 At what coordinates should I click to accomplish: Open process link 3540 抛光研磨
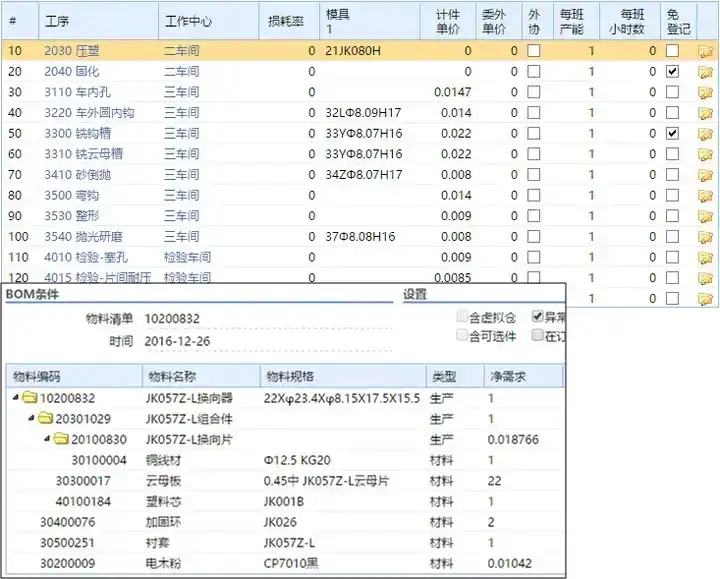pyautogui.click(x=84, y=237)
